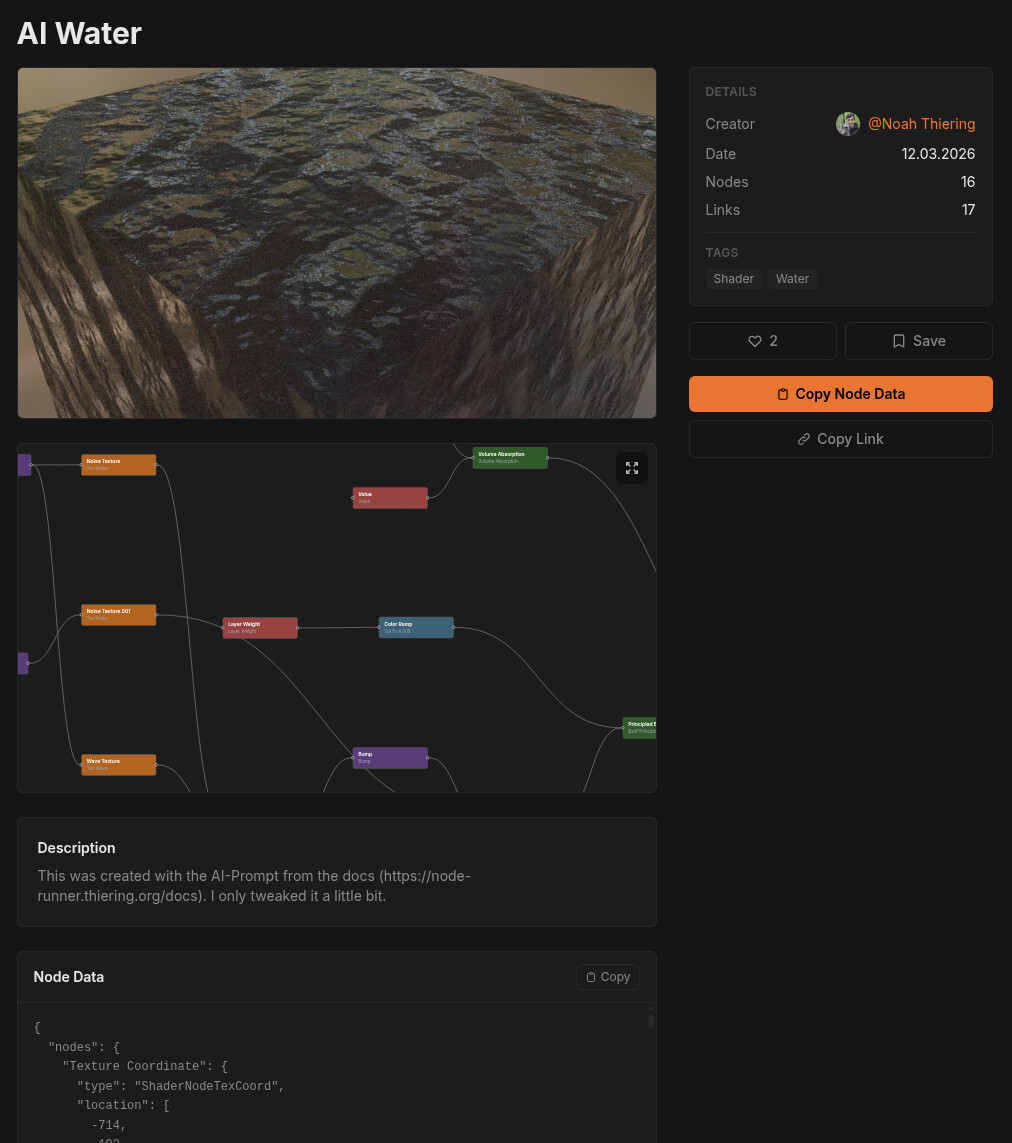Copy Node Data with the orange button
This screenshot has height=1143, width=1012.
coord(841,394)
